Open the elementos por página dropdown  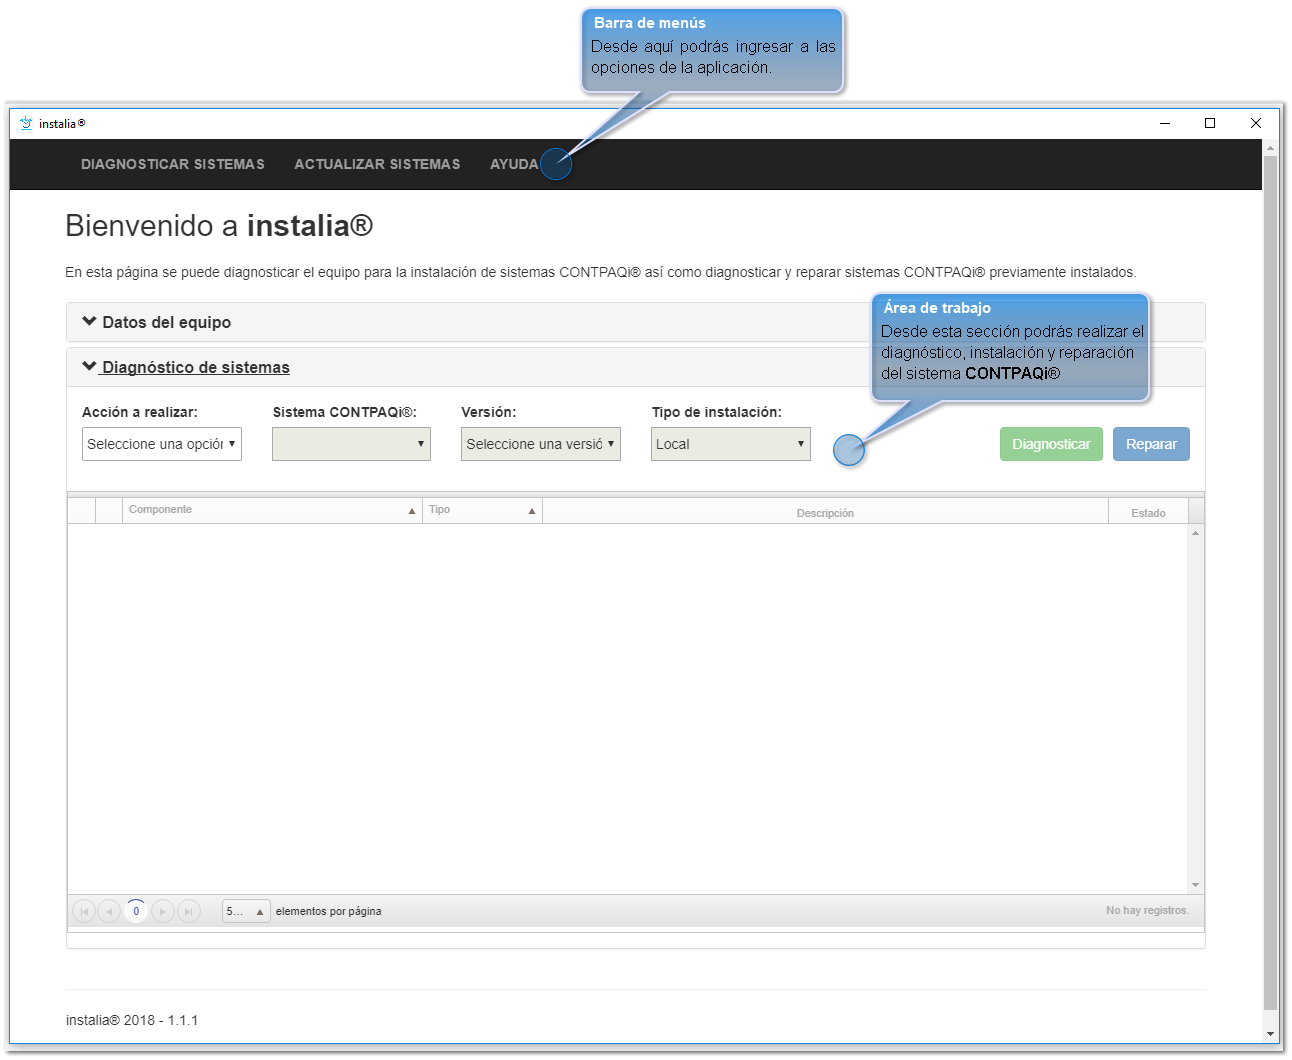(x=246, y=911)
